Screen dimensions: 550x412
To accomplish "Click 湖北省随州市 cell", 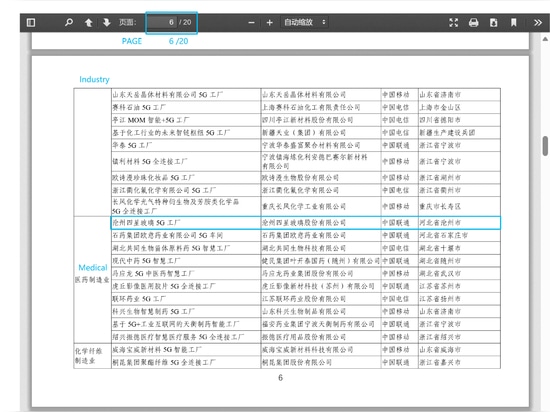I will (459, 261).
